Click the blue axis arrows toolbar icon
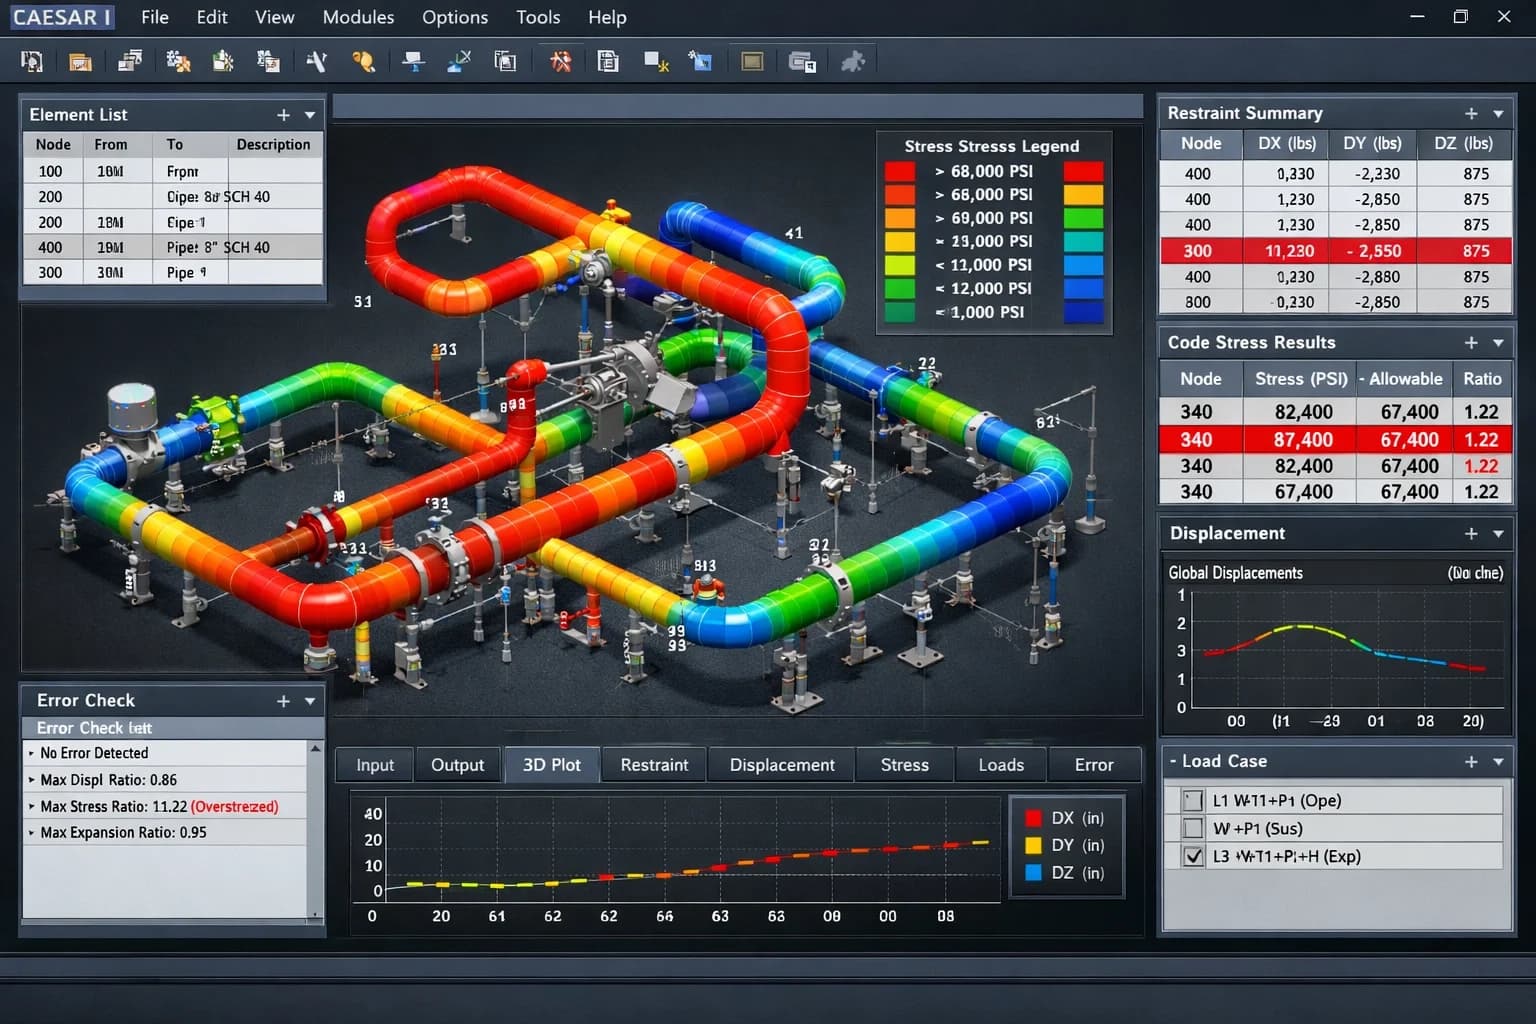 tap(459, 62)
